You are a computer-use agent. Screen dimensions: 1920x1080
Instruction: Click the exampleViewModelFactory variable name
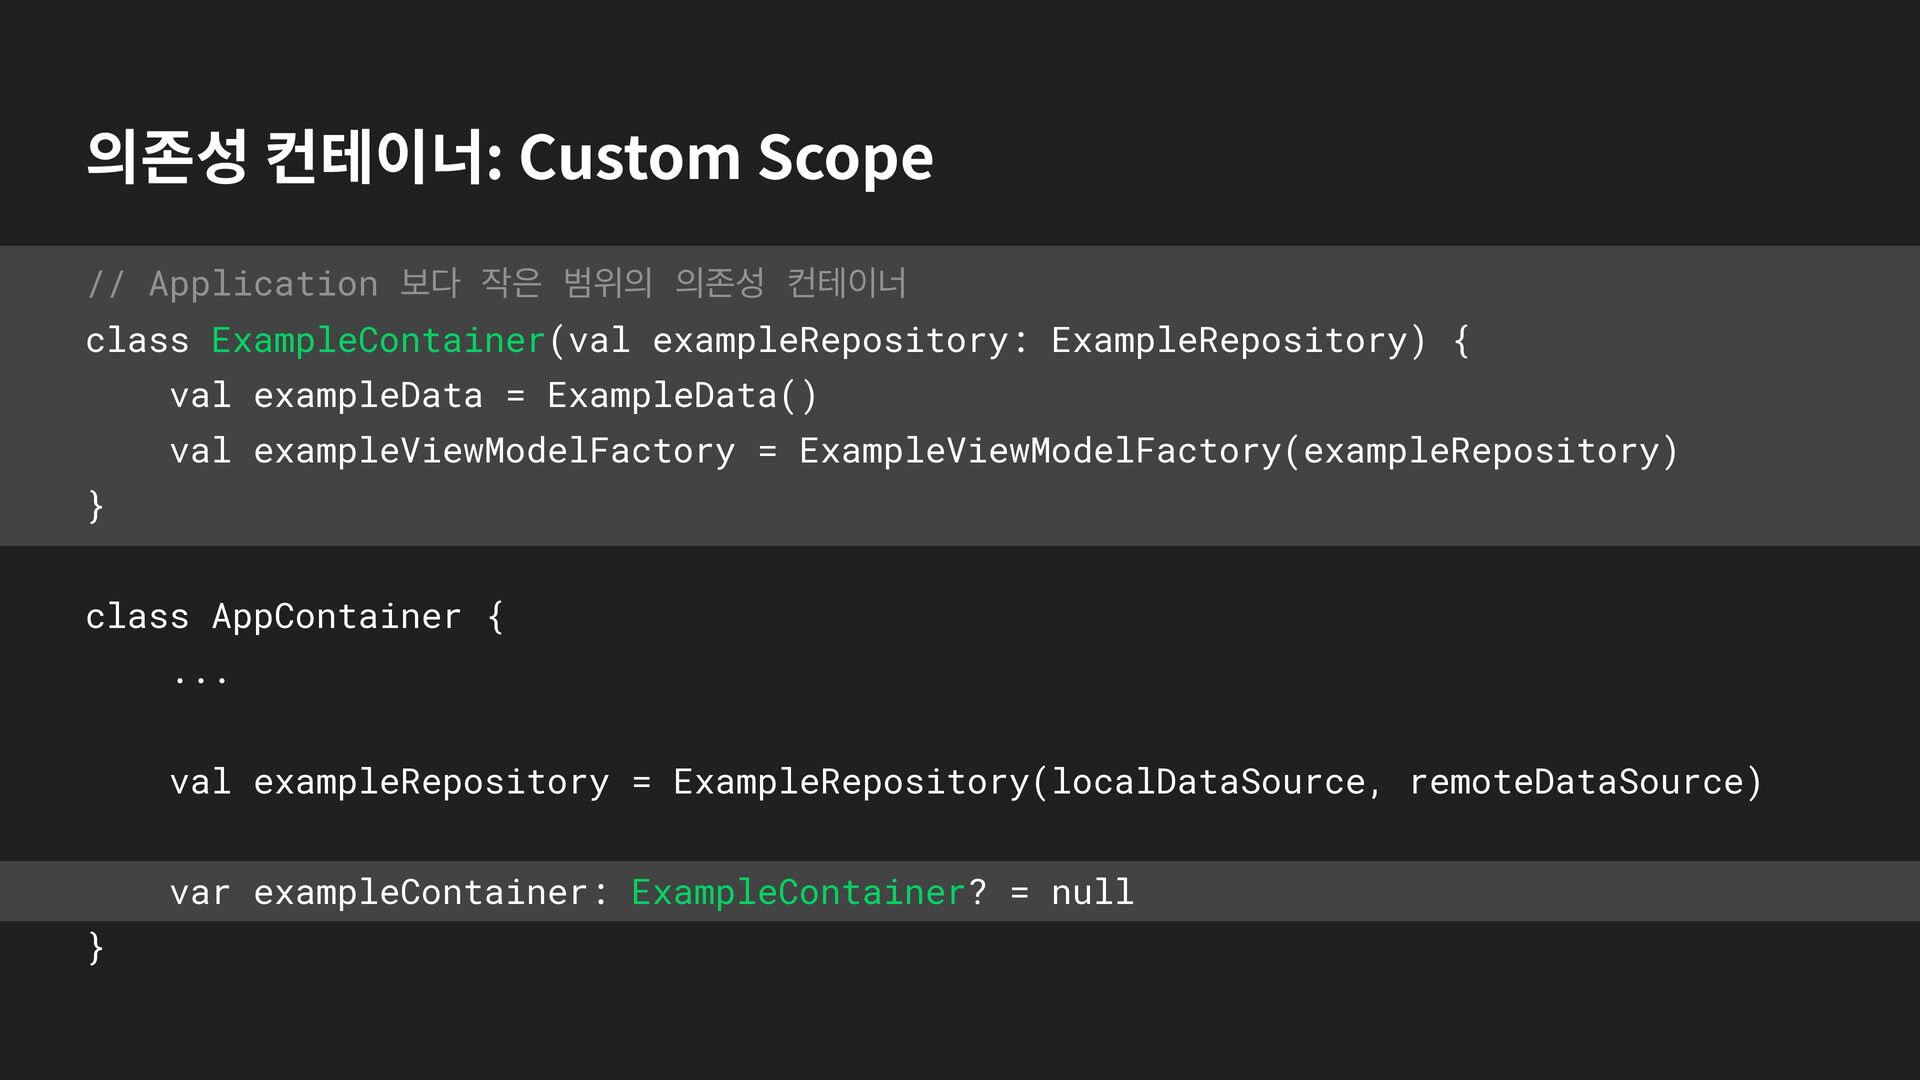tap(494, 451)
